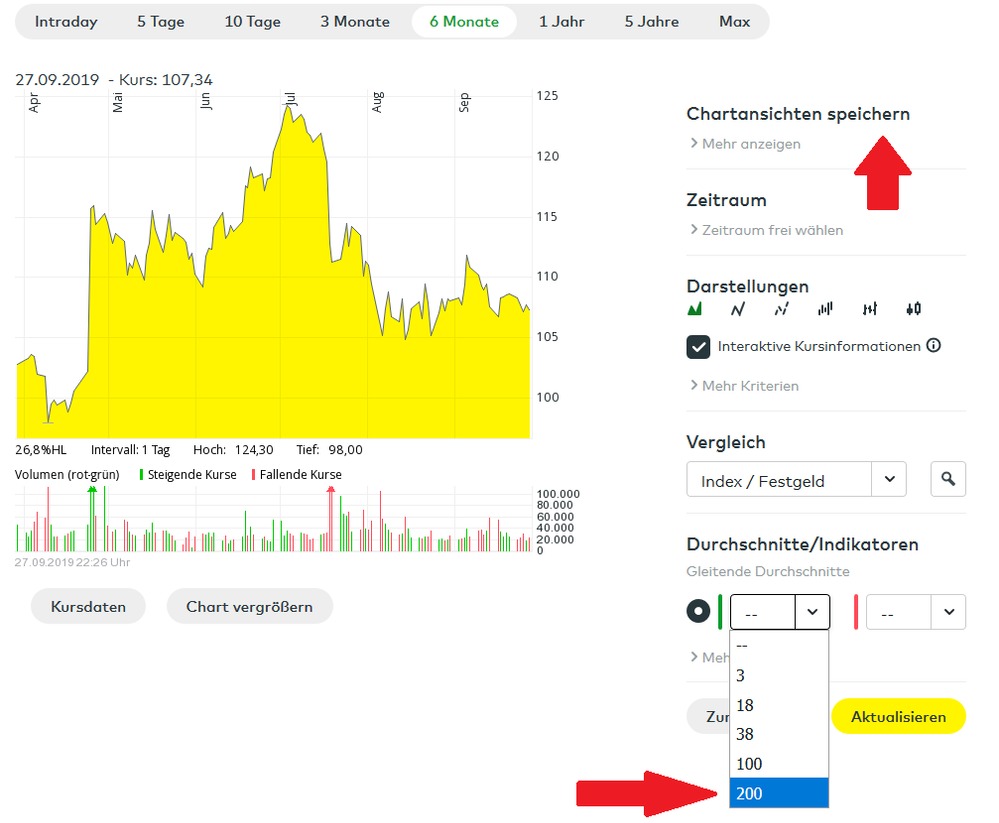Viewport: 999px width, 823px height.
Task: Click info icon next to Interaktive Kursinformationen
Action: pyautogui.click(x=934, y=346)
